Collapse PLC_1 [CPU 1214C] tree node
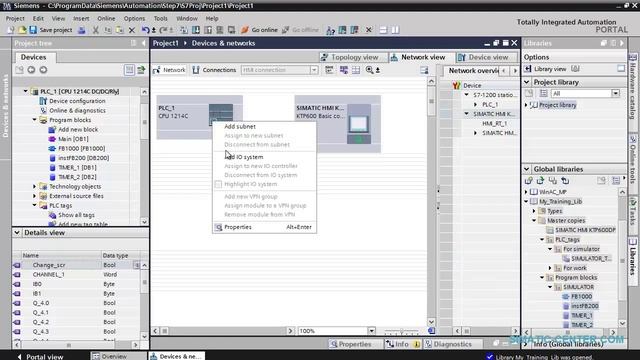 [x=26, y=91]
